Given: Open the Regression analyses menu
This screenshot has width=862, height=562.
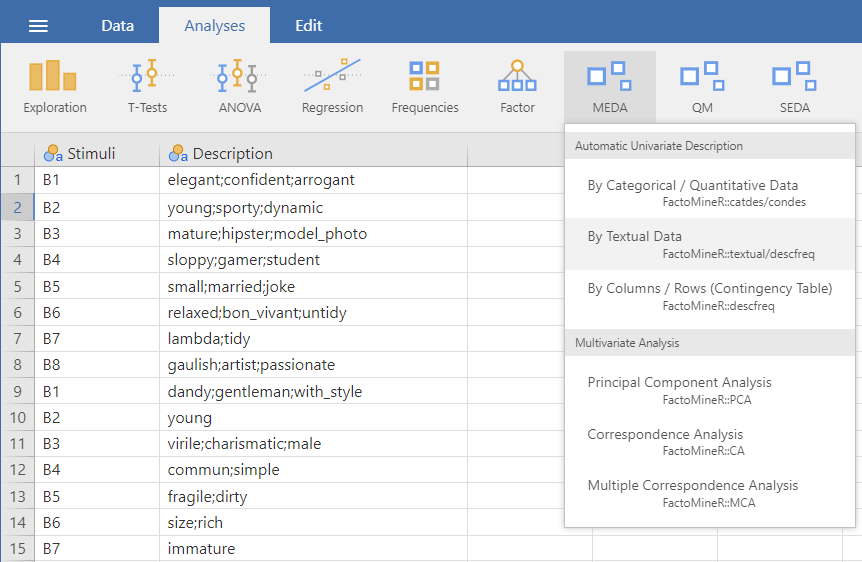Looking at the screenshot, I should click(332, 87).
